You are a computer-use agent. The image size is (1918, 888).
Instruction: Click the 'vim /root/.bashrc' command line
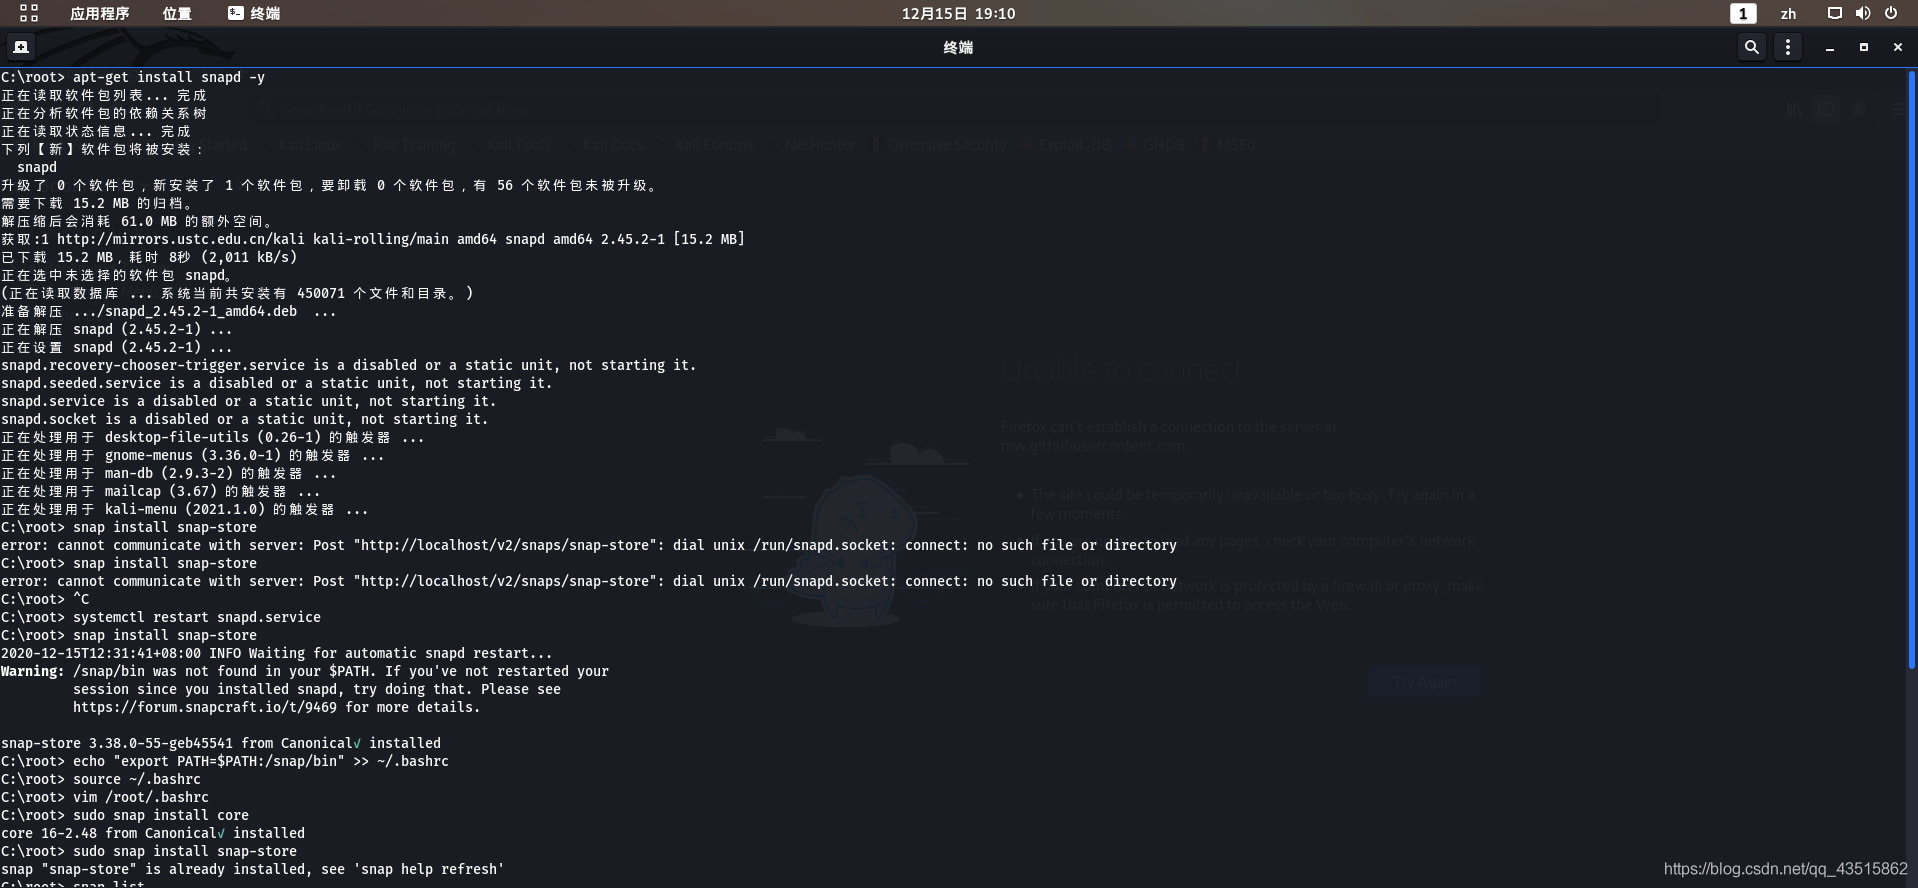tap(105, 797)
